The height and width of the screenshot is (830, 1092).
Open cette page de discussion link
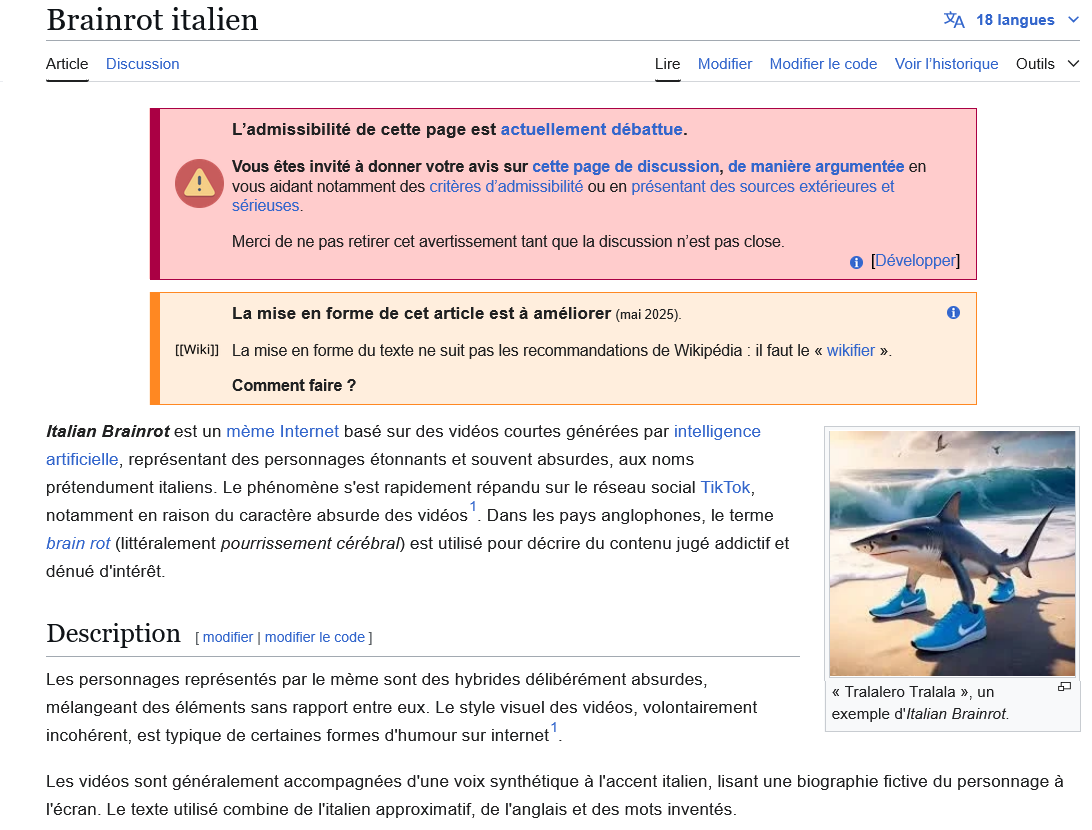pyautogui.click(x=625, y=166)
